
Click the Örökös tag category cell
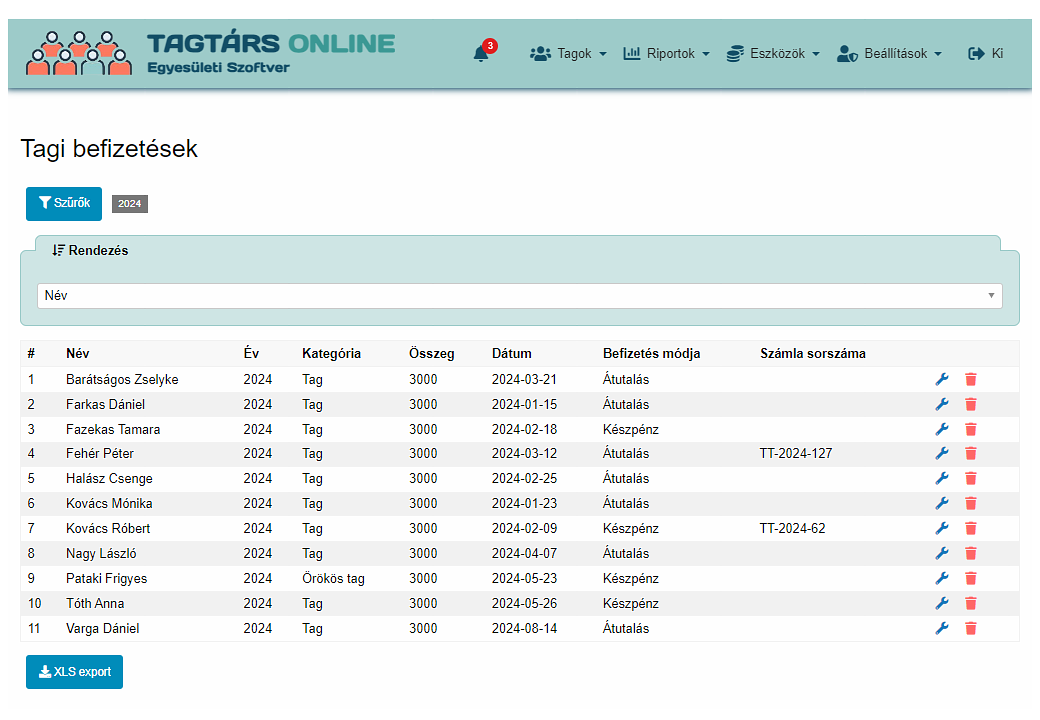[x=333, y=578]
